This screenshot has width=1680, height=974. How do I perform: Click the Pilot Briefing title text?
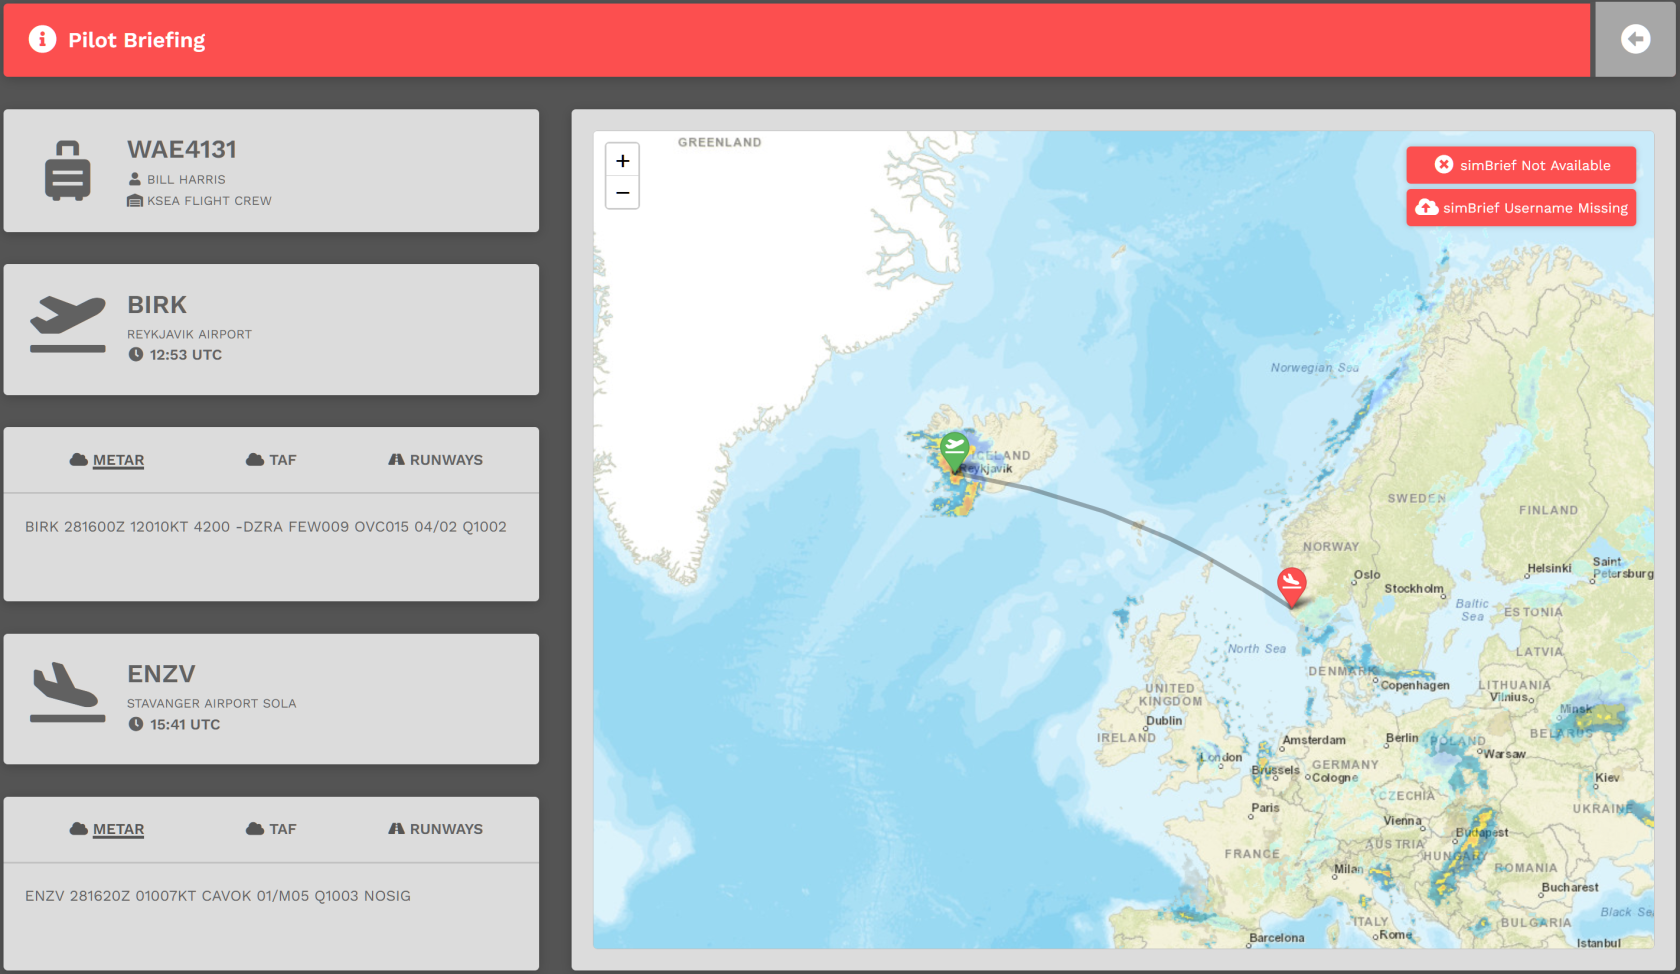click(137, 40)
